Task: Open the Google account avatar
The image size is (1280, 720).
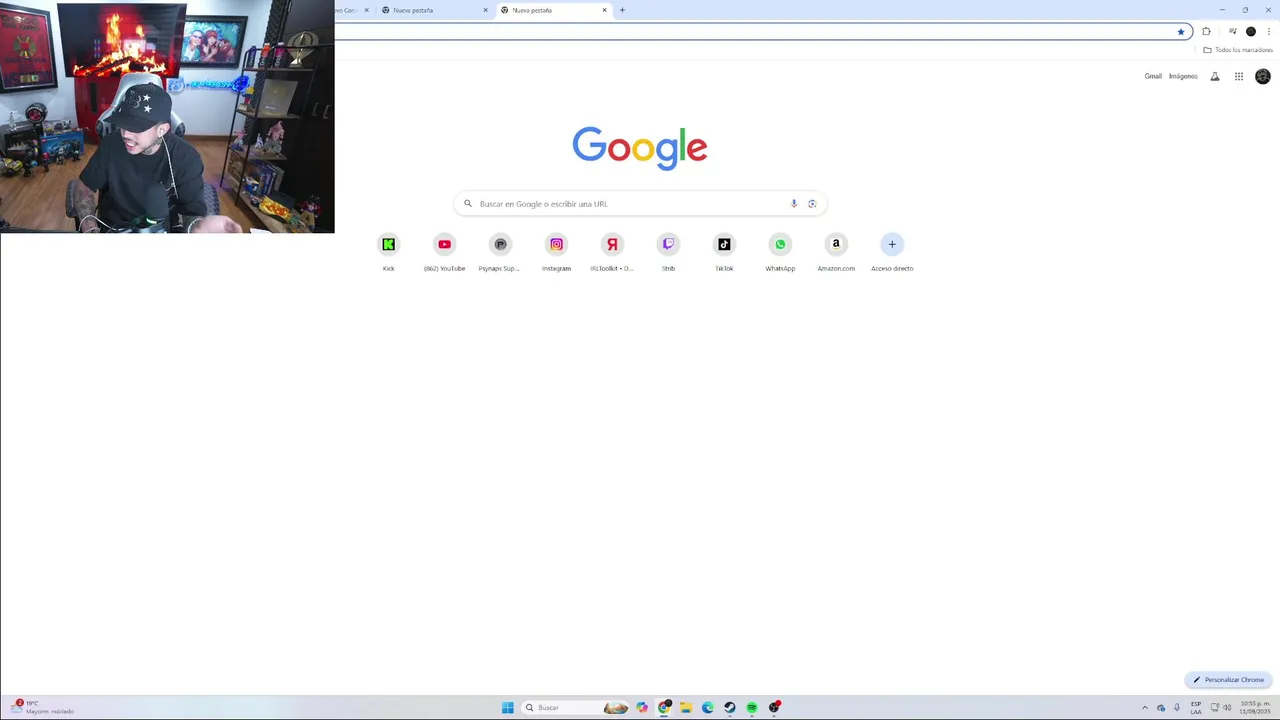Action: (1263, 76)
